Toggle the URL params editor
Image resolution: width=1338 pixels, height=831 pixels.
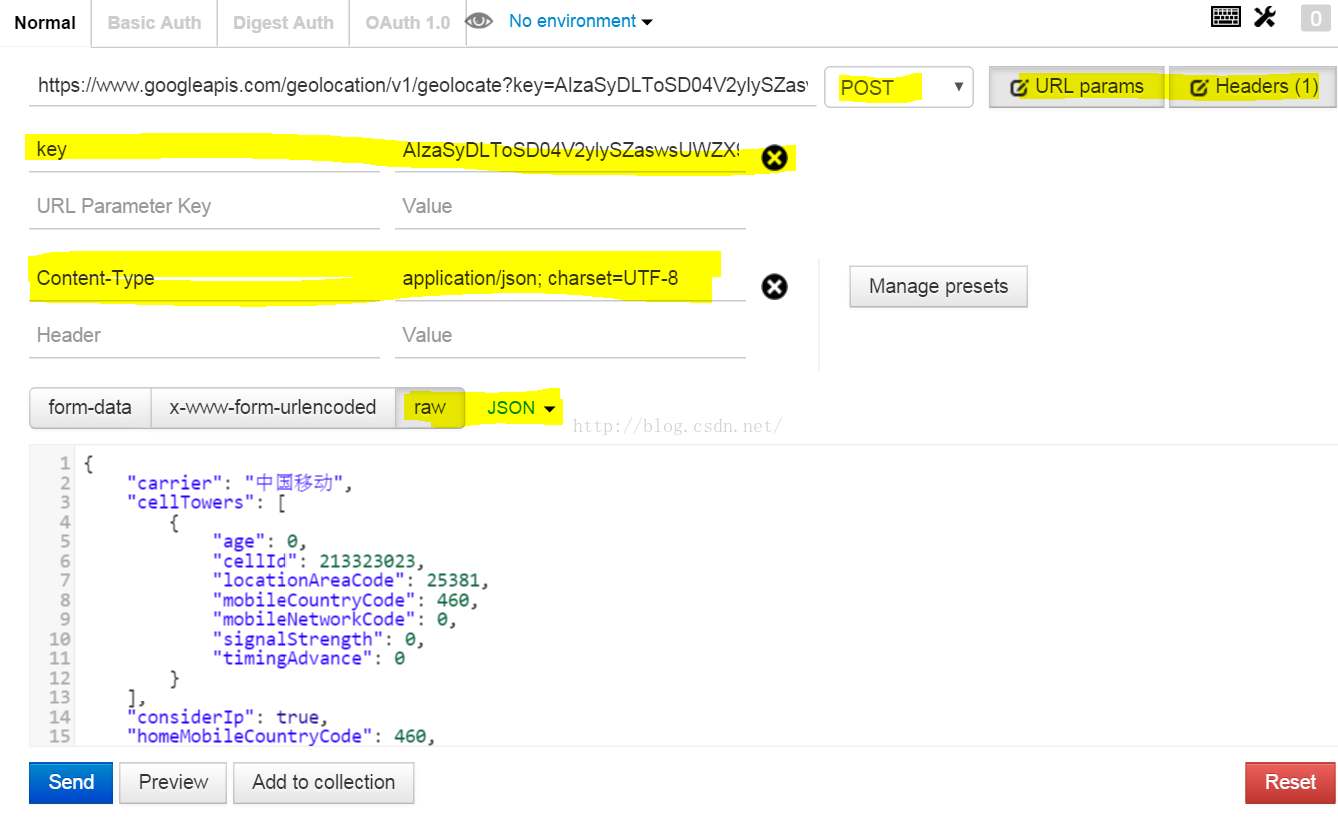[x=1077, y=87]
